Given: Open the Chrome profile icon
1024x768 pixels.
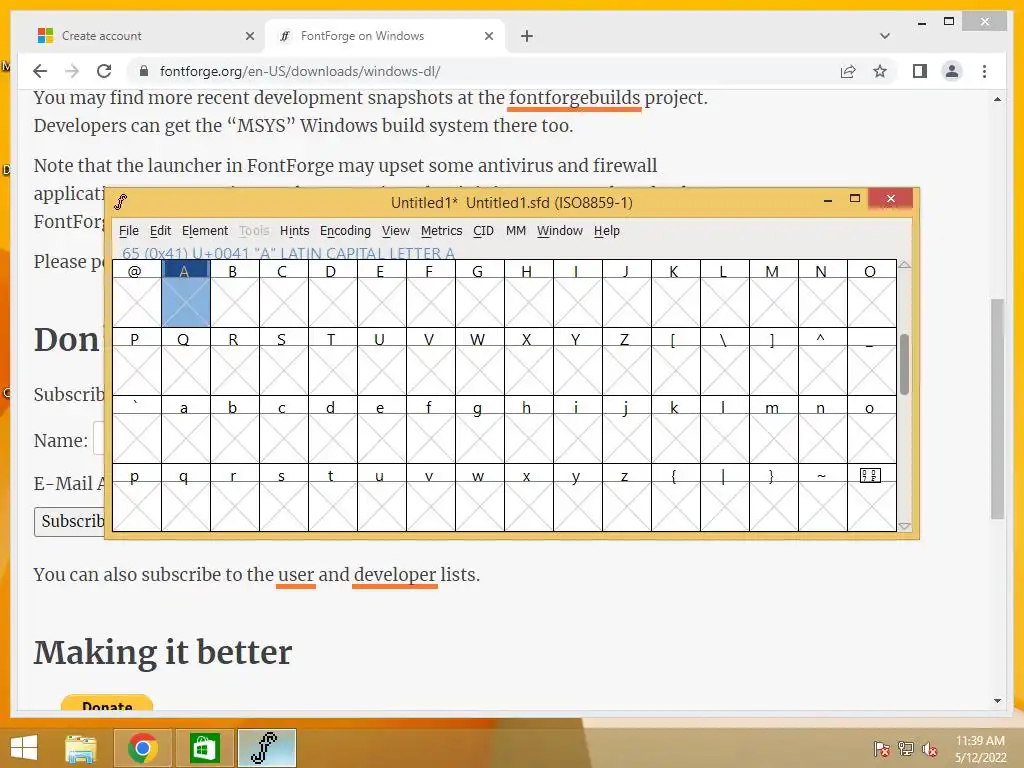Looking at the screenshot, I should (x=952, y=71).
